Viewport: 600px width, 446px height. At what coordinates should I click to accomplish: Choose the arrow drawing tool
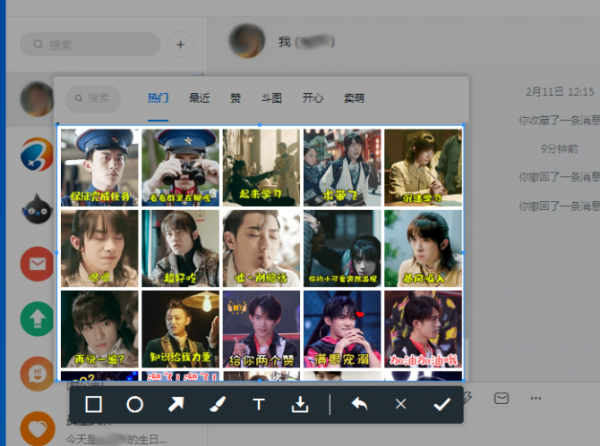click(176, 404)
